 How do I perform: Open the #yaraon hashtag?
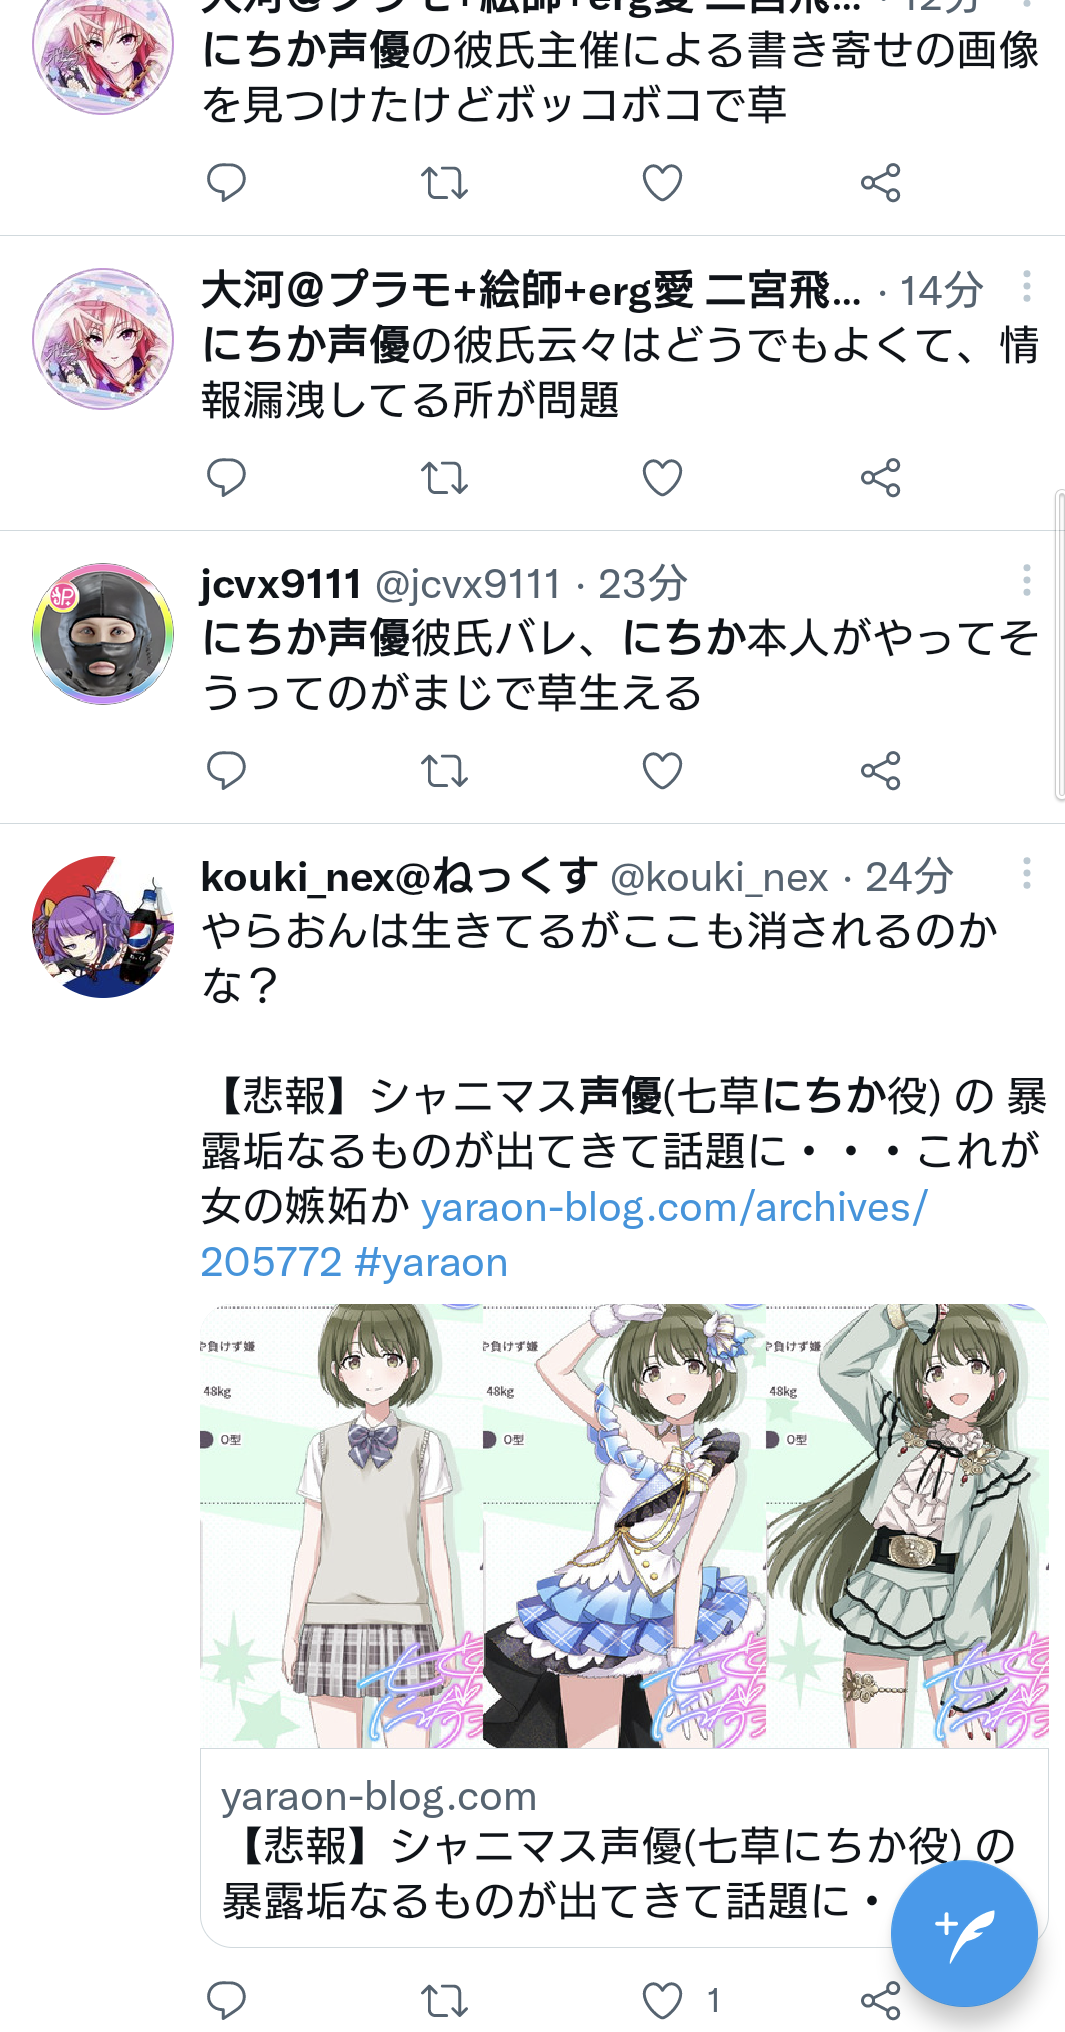pyautogui.click(x=431, y=1263)
